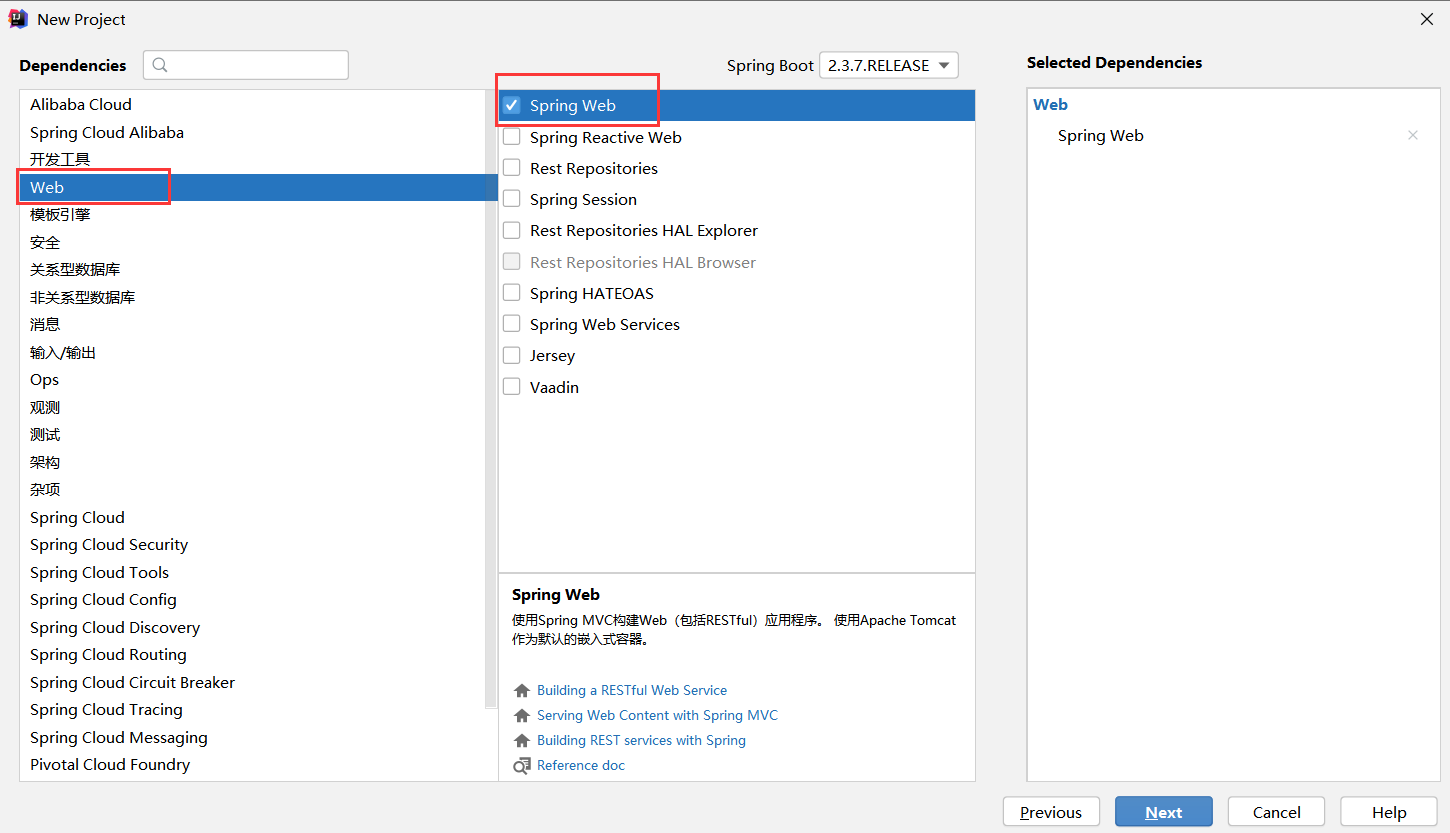Select the 关系型数据库 category
The height and width of the screenshot is (833, 1450).
[252, 269]
